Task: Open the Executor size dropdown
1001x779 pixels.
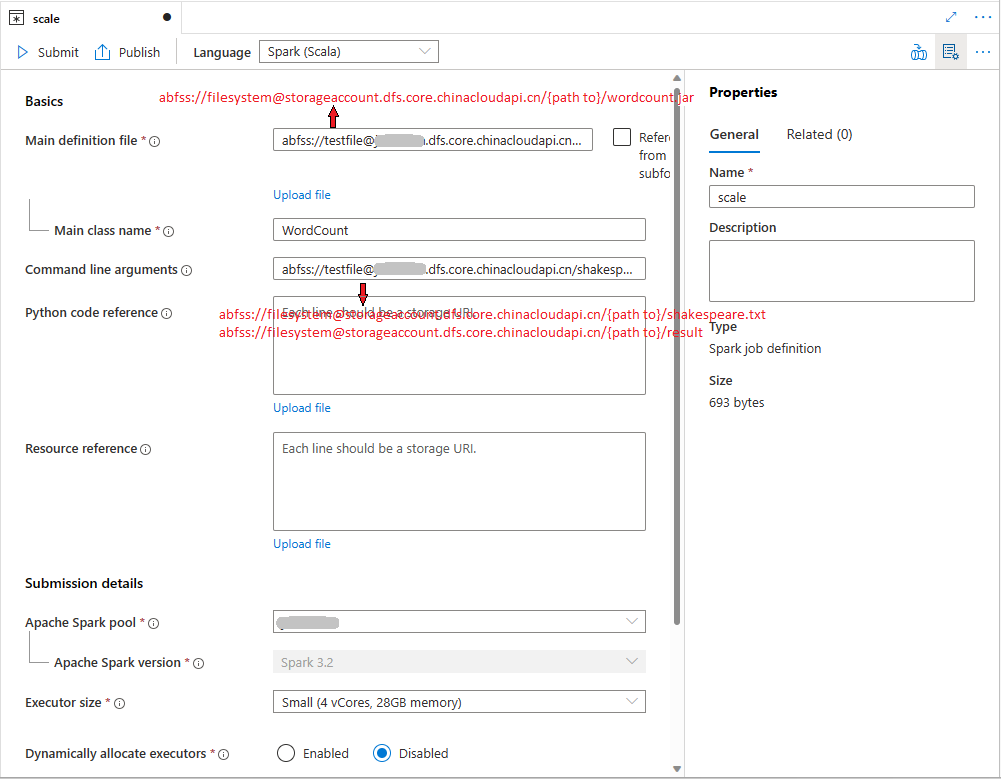Action: click(459, 702)
